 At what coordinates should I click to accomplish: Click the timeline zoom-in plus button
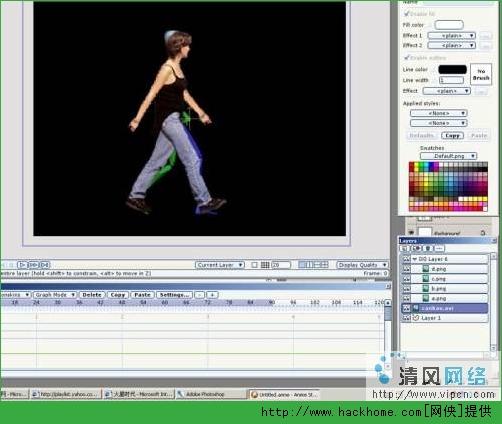click(212, 295)
